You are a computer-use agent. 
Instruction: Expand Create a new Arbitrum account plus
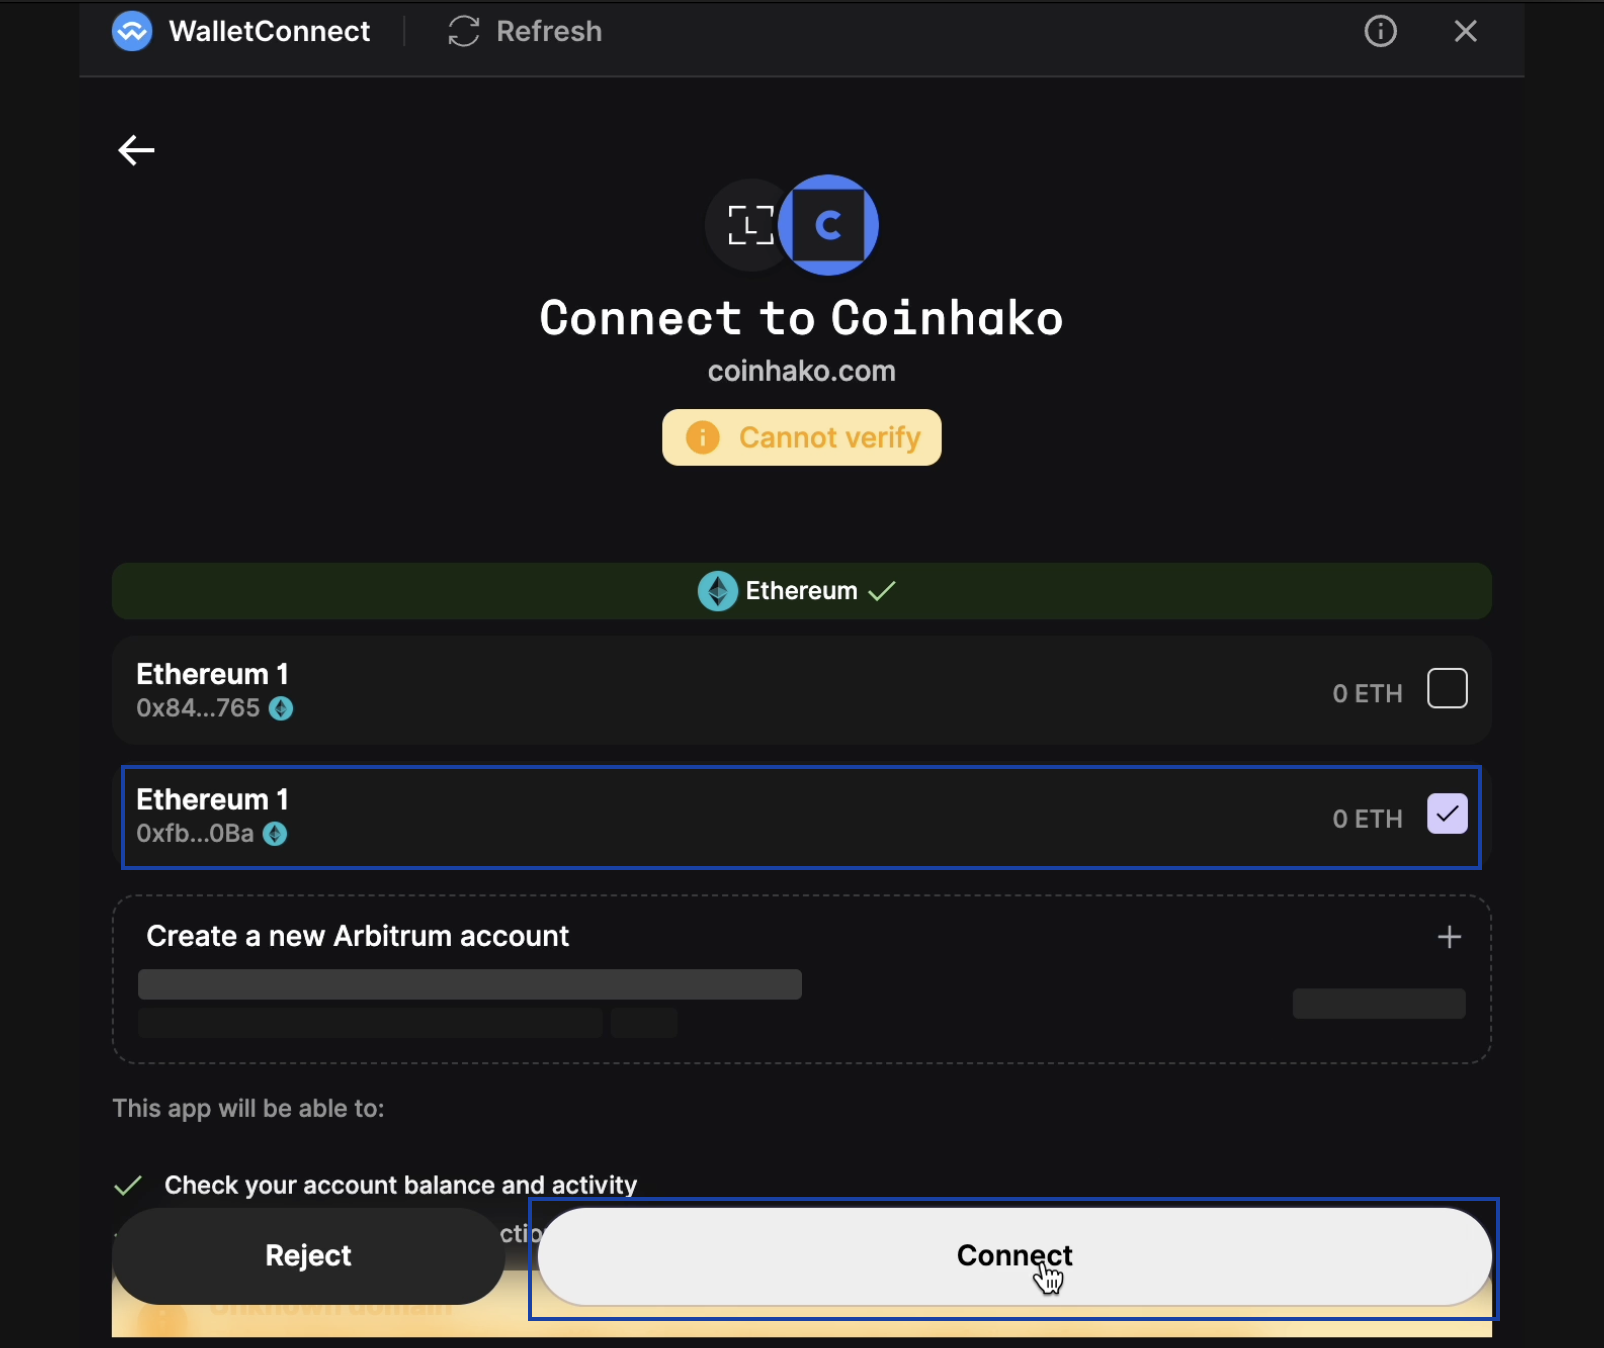1449,937
